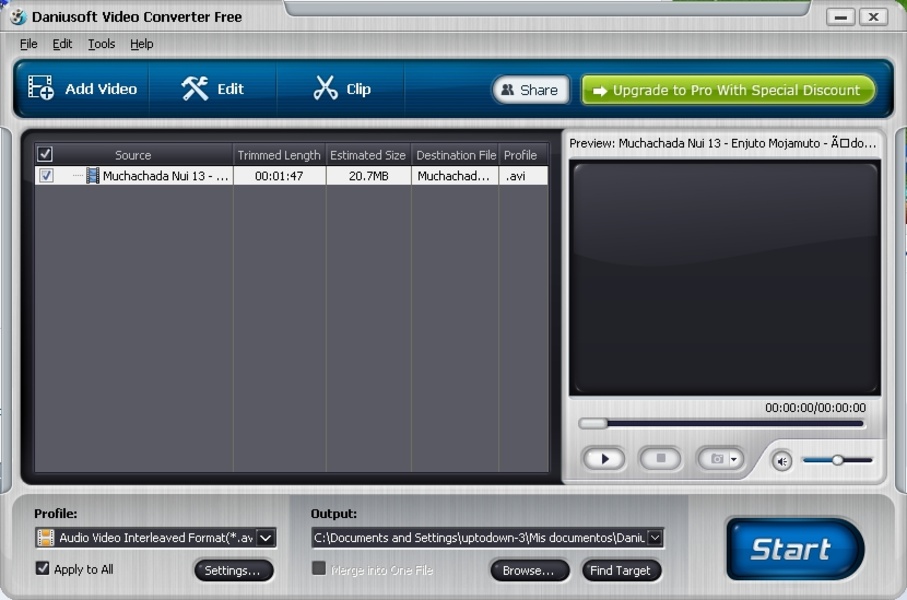The height and width of the screenshot is (600, 907).
Task: Click the film strip icon beside Muchachada Nui
Action: [x=93, y=175]
